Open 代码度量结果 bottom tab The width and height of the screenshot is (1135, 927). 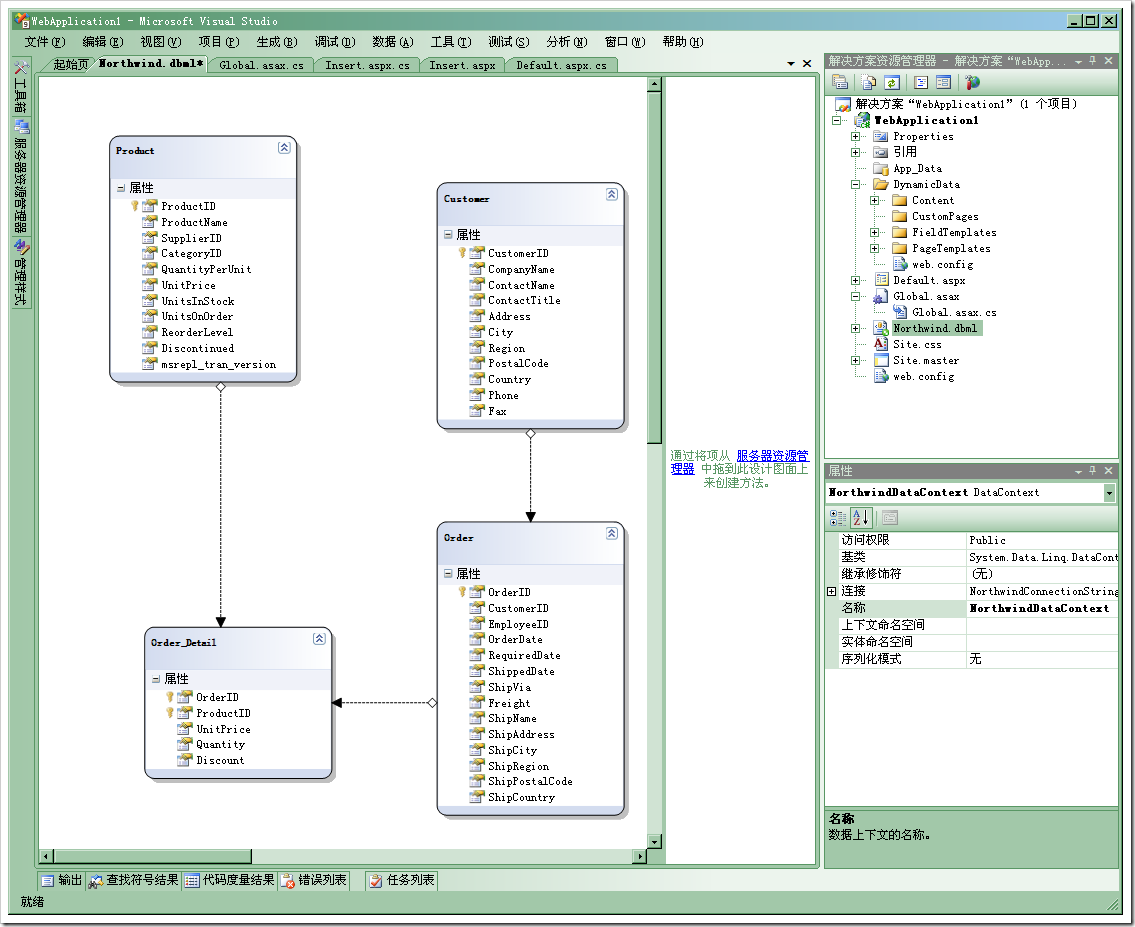230,880
